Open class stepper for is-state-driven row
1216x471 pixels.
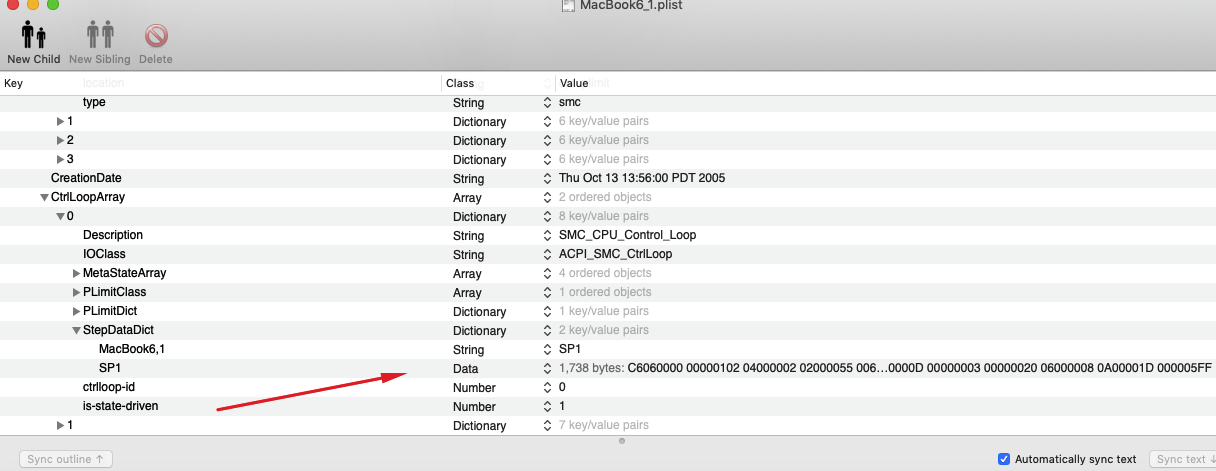(x=547, y=407)
